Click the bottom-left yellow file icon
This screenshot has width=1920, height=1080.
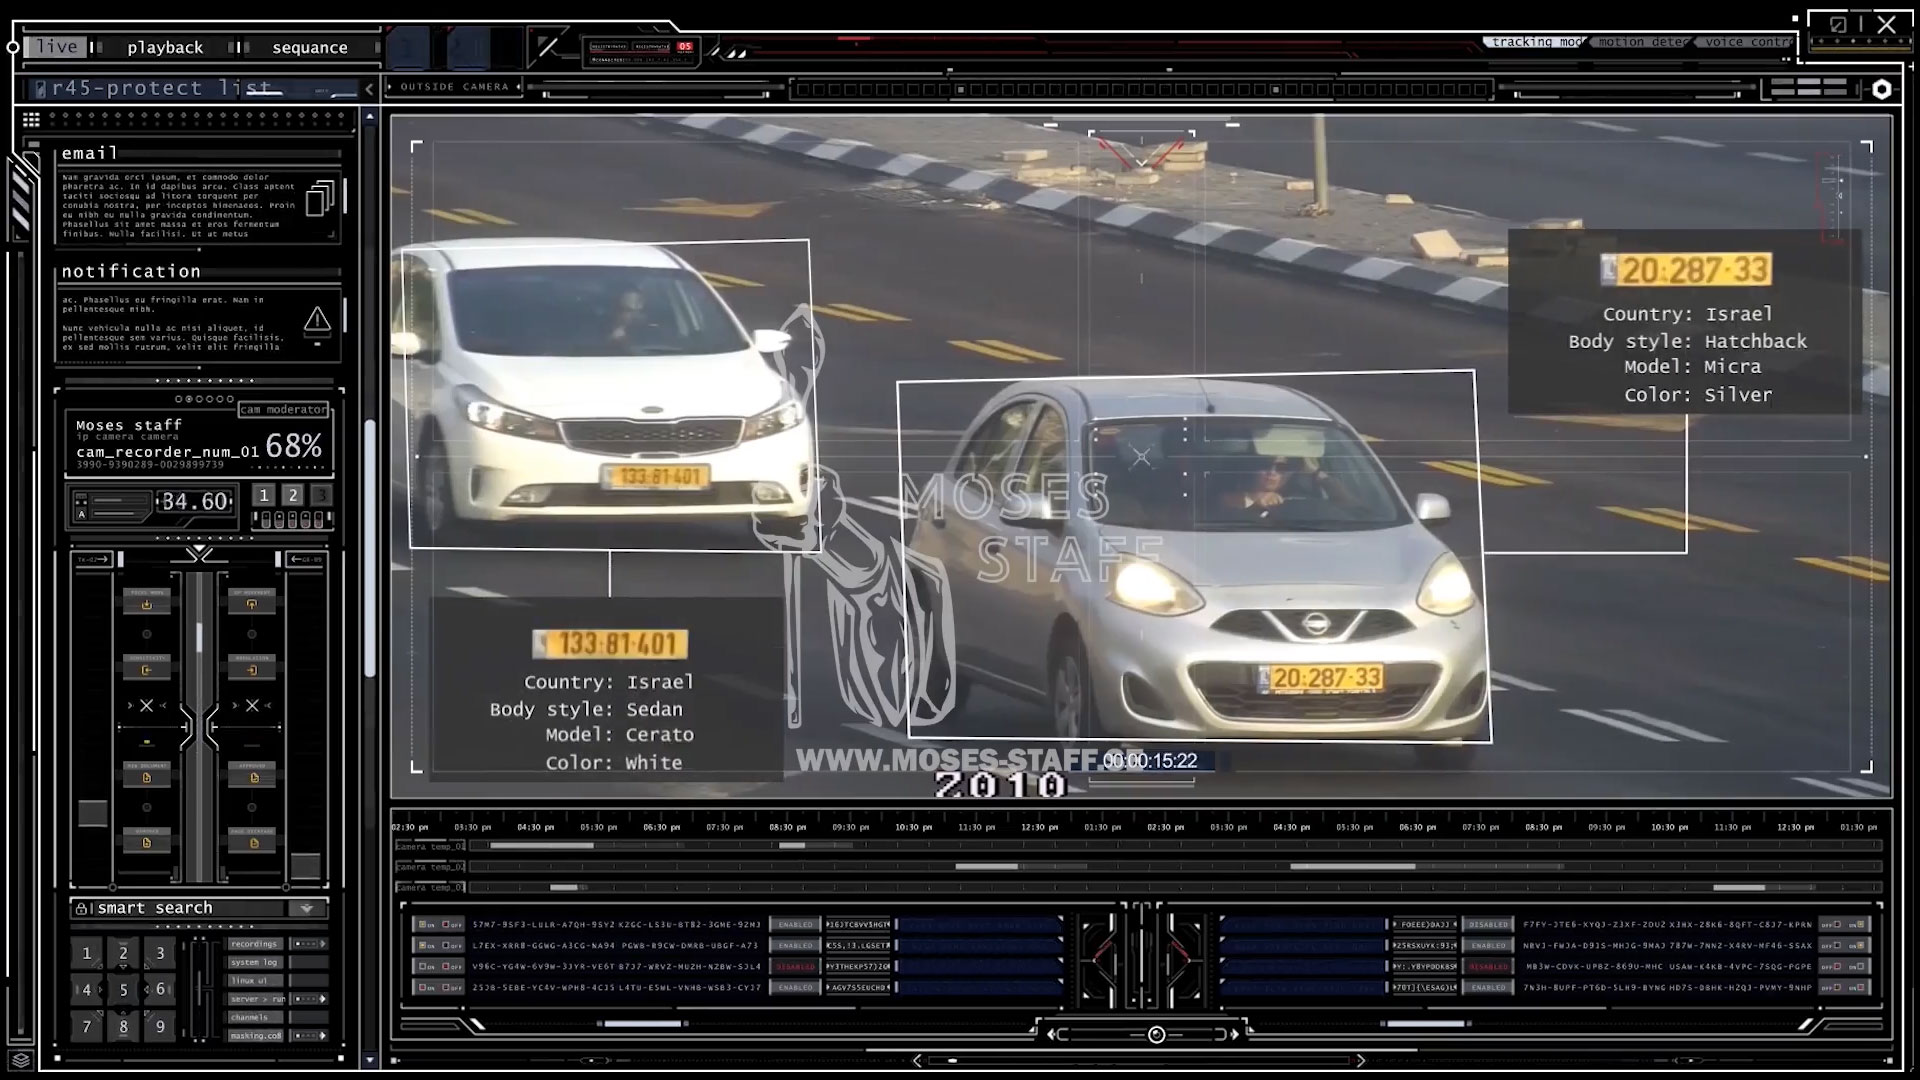(x=147, y=843)
